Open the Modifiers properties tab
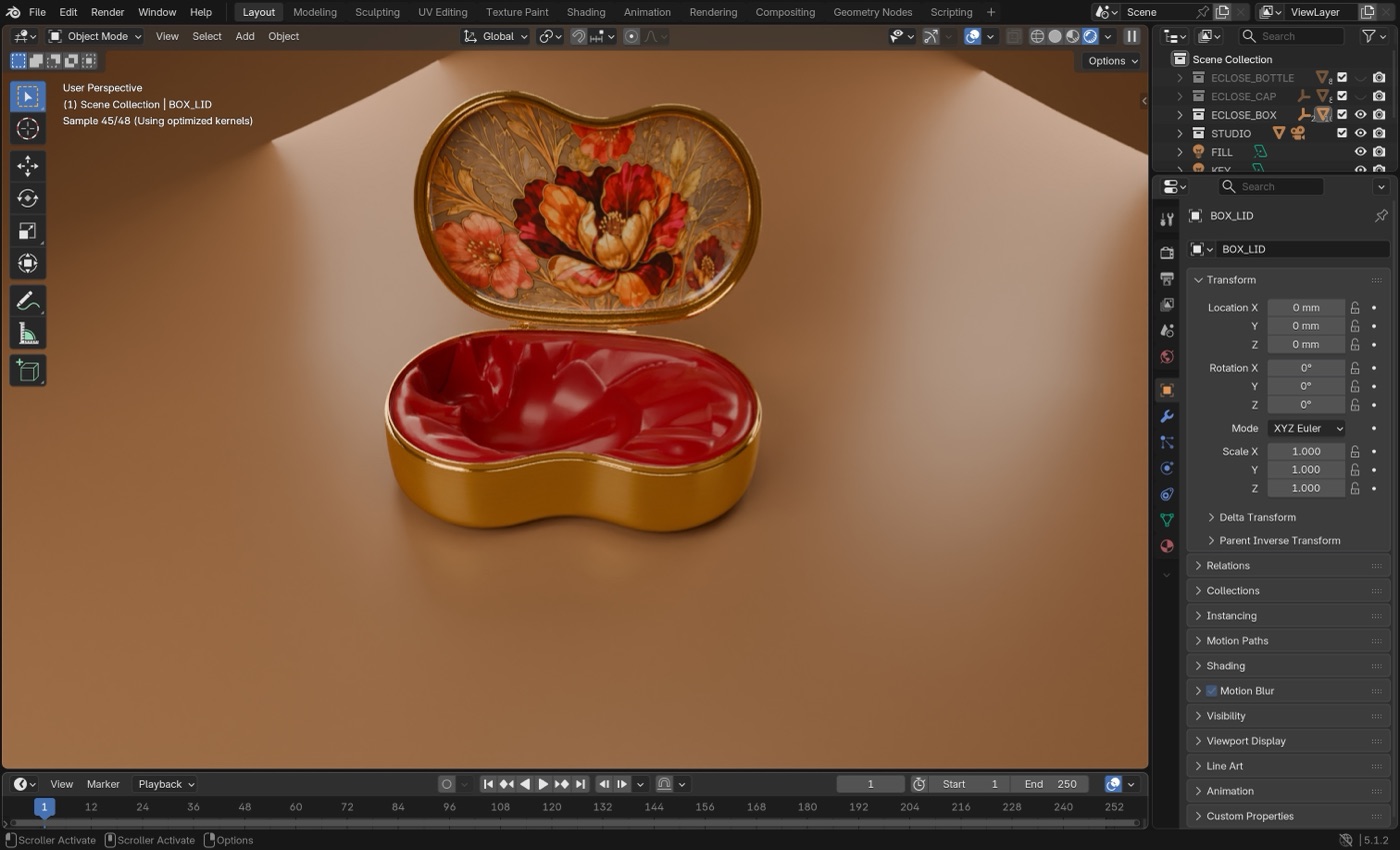This screenshot has height=850, width=1400. click(1166, 416)
